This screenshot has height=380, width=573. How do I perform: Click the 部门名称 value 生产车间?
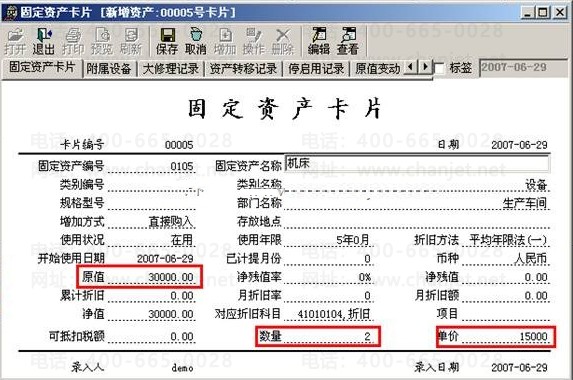(525, 203)
